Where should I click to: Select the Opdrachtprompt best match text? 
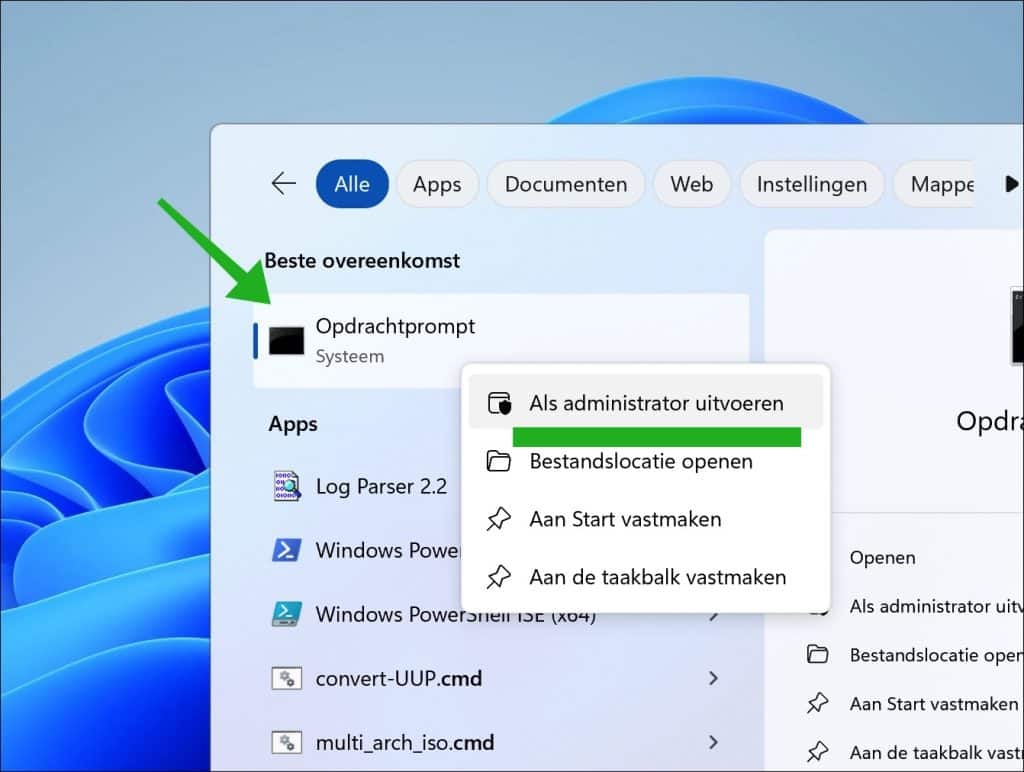(x=395, y=326)
